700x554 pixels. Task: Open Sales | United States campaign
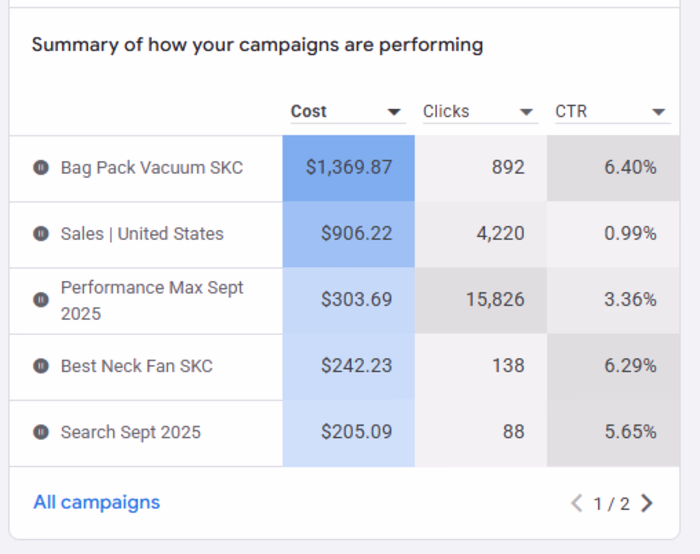142,233
